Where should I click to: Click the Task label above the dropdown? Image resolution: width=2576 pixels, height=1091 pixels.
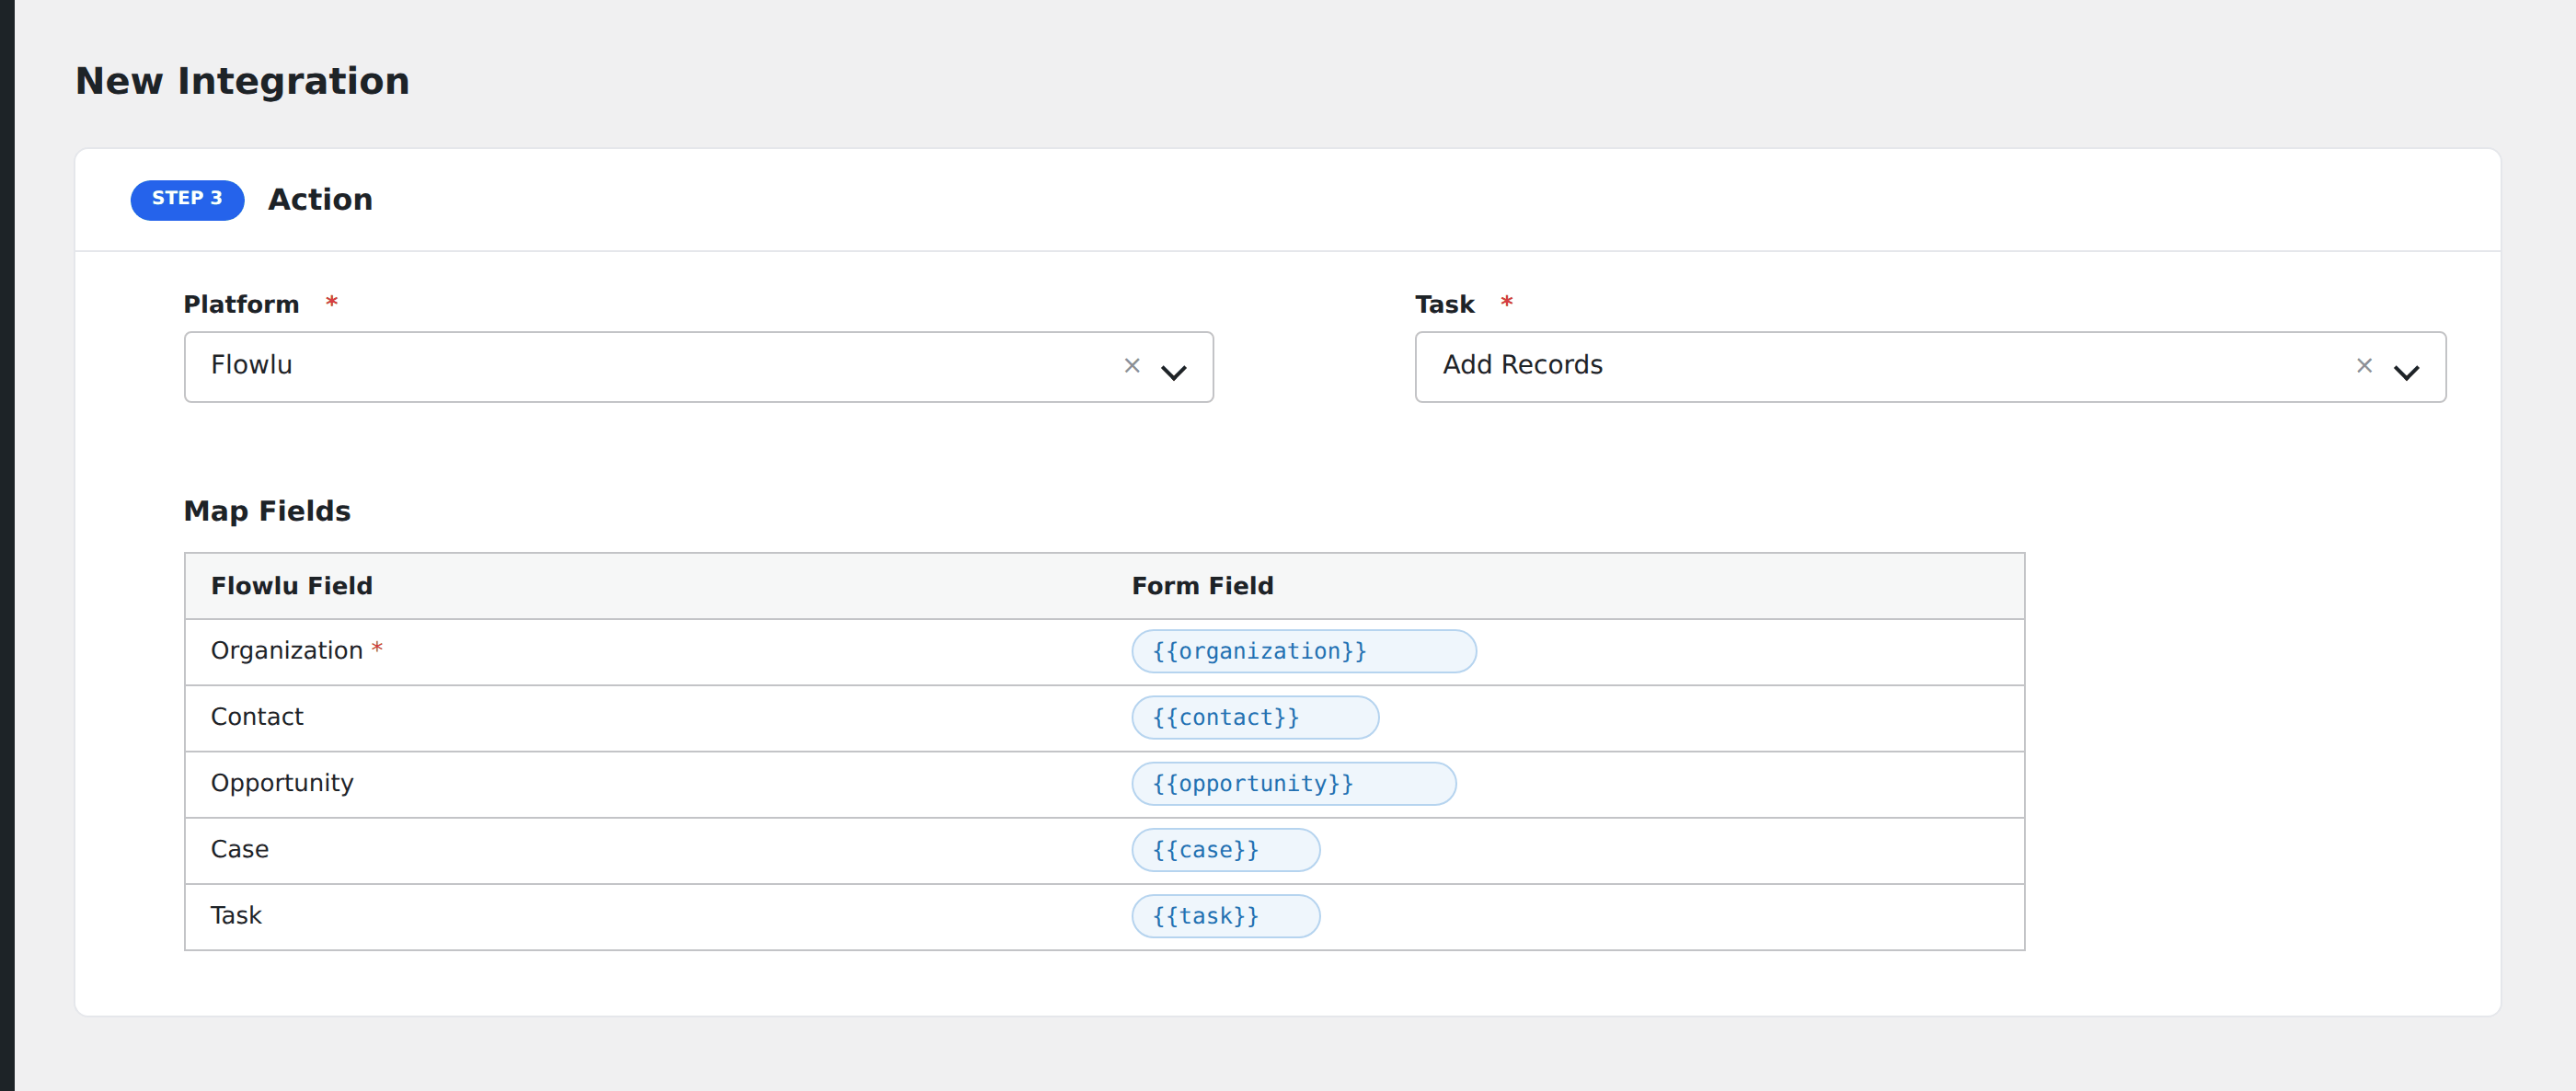[x=1444, y=304]
